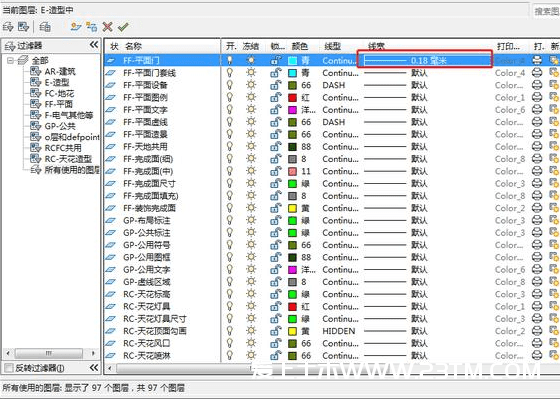Click the New Property Filter toolbar icon
The height and width of the screenshot is (399, 560).
tap(8, 26)
